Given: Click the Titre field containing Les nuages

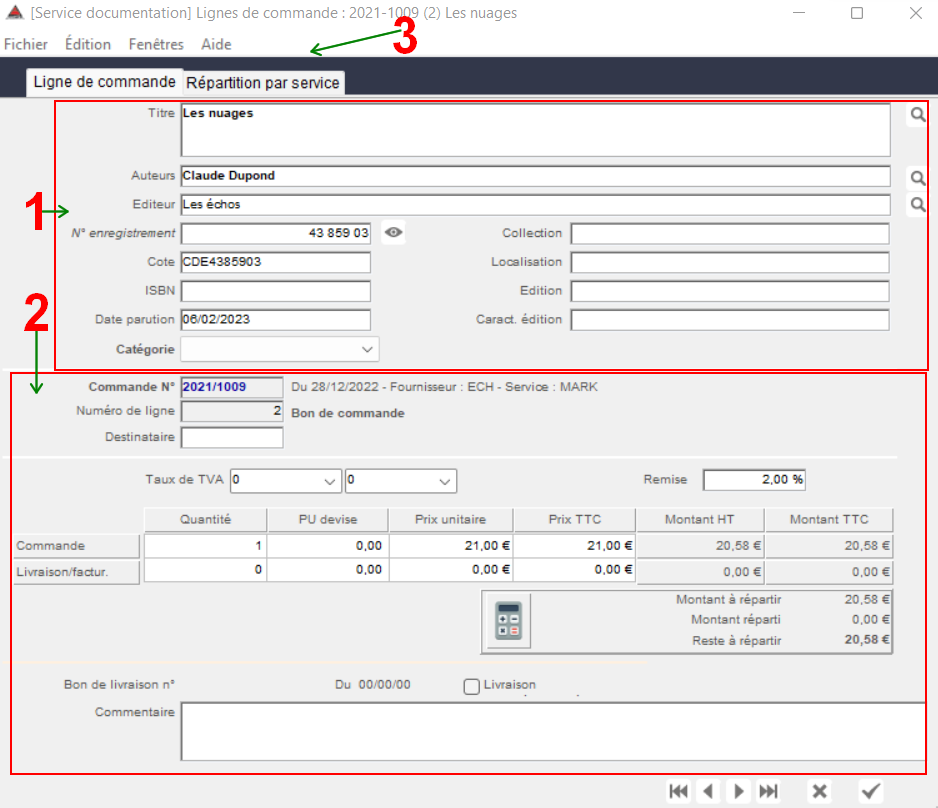Looking at the screenshot, I should pyautogui.click(x=535, y=130).
